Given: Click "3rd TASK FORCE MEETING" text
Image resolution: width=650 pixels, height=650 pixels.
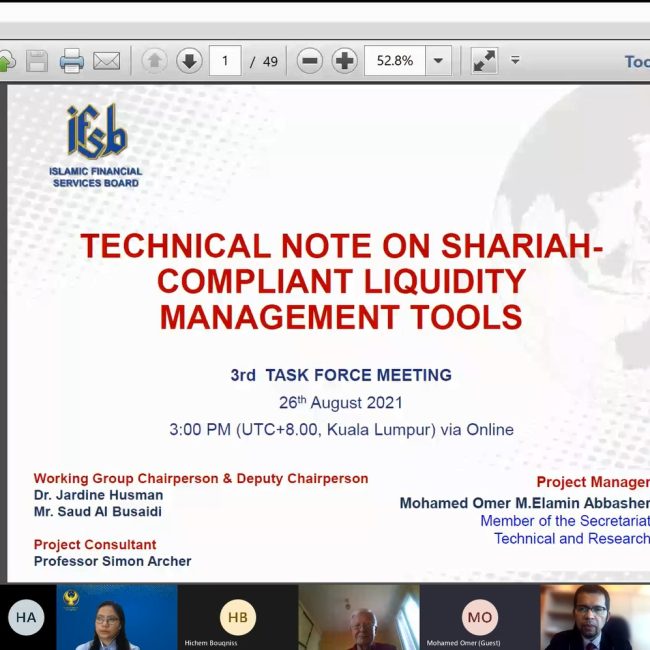Looking at the screenshot, I should (341, 375).
